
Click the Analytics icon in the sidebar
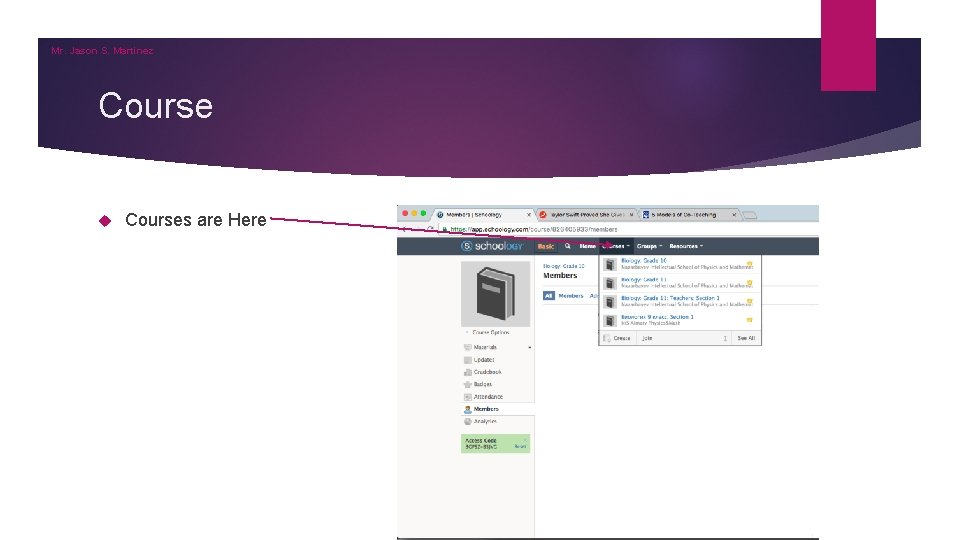[x=468, y=421]
